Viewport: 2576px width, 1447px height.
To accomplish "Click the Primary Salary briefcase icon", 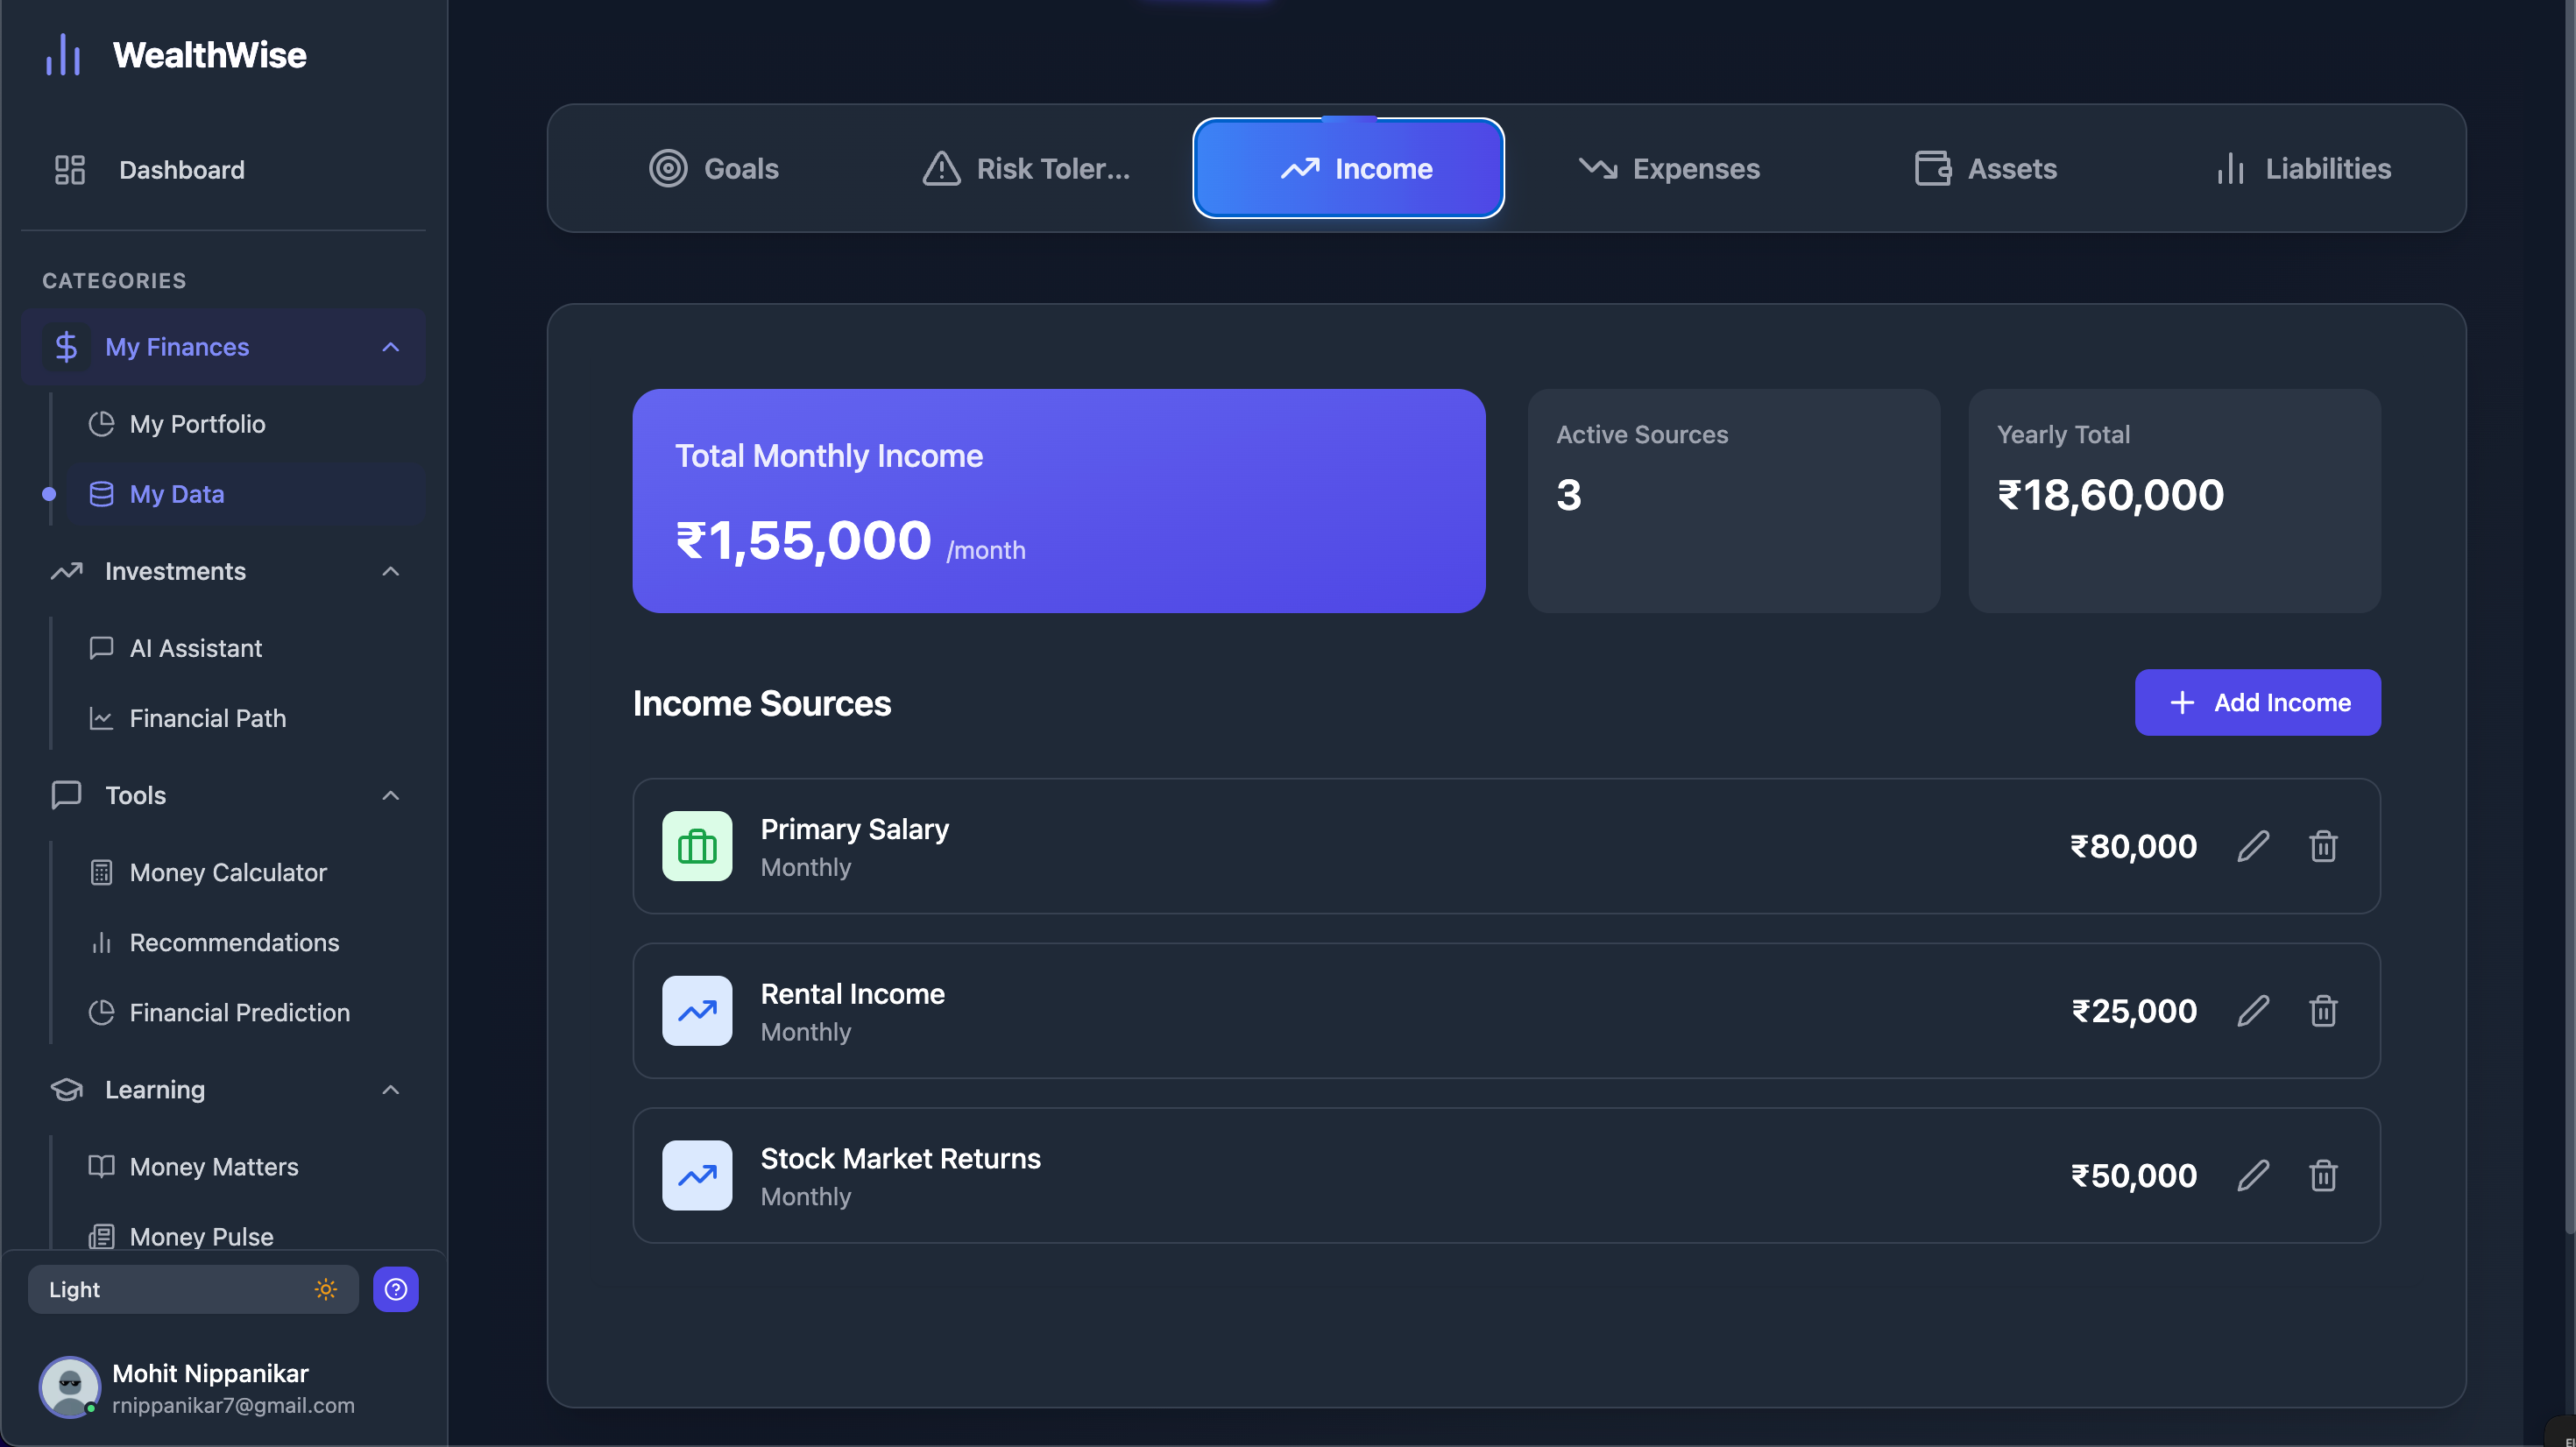I will click(x=697, y=846).
